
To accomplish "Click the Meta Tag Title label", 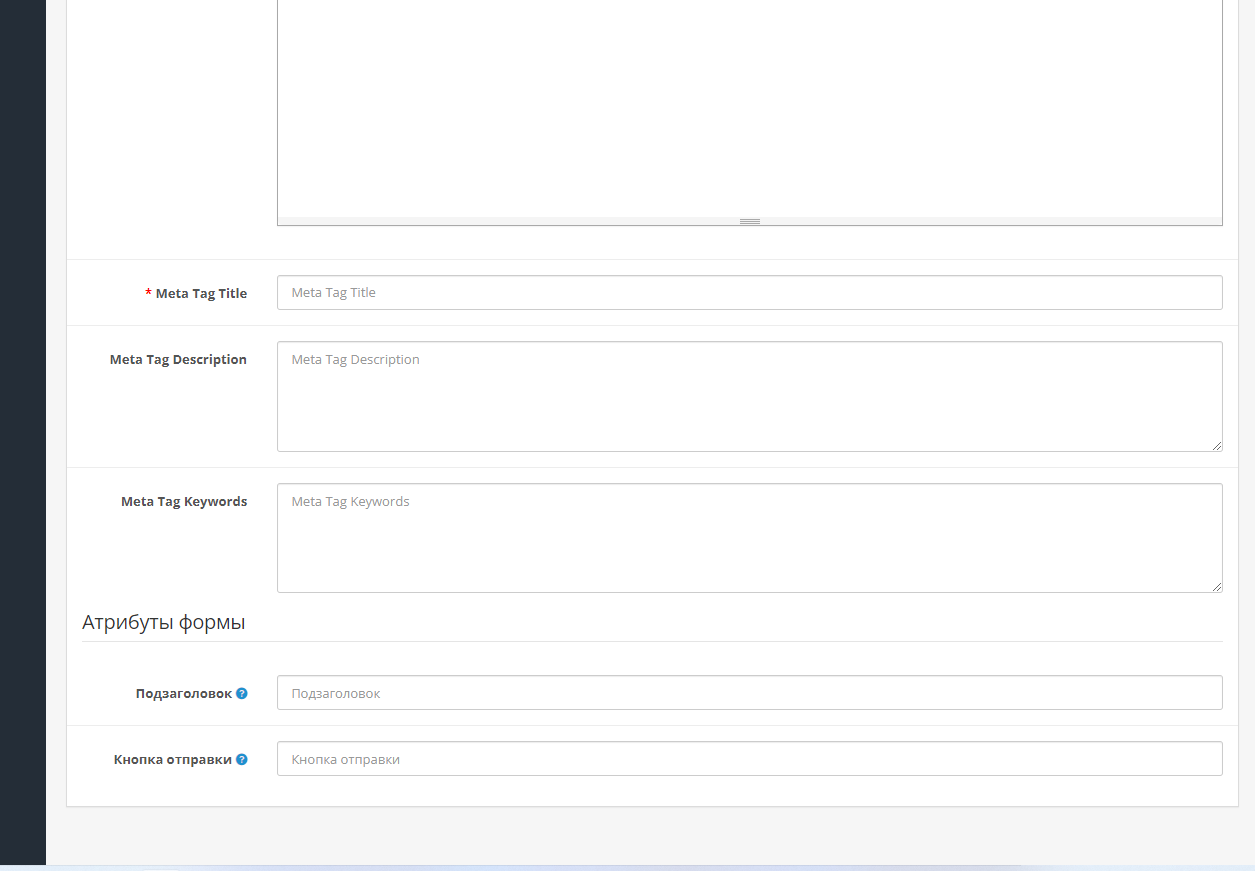I will click(201, 293).
